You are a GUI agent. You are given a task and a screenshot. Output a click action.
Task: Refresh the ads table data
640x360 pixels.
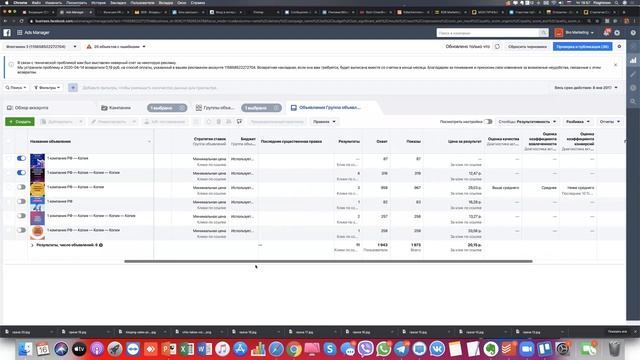pos(497,47)
